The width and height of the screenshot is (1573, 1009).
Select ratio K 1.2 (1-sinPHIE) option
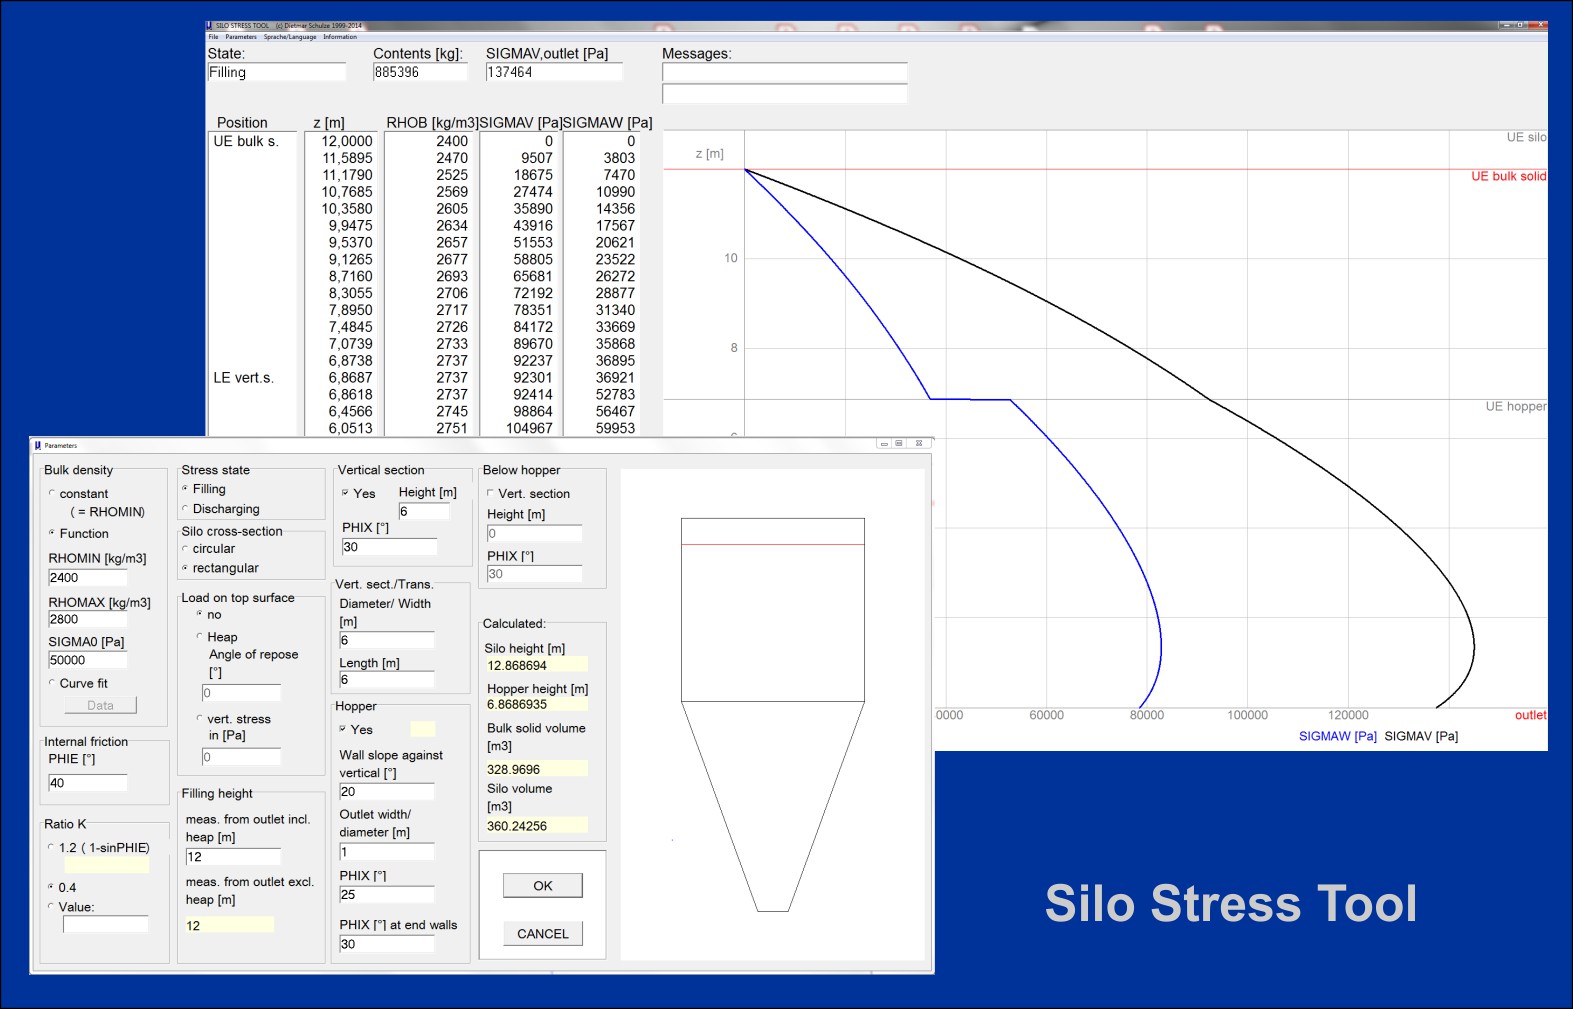pos(51,847)
